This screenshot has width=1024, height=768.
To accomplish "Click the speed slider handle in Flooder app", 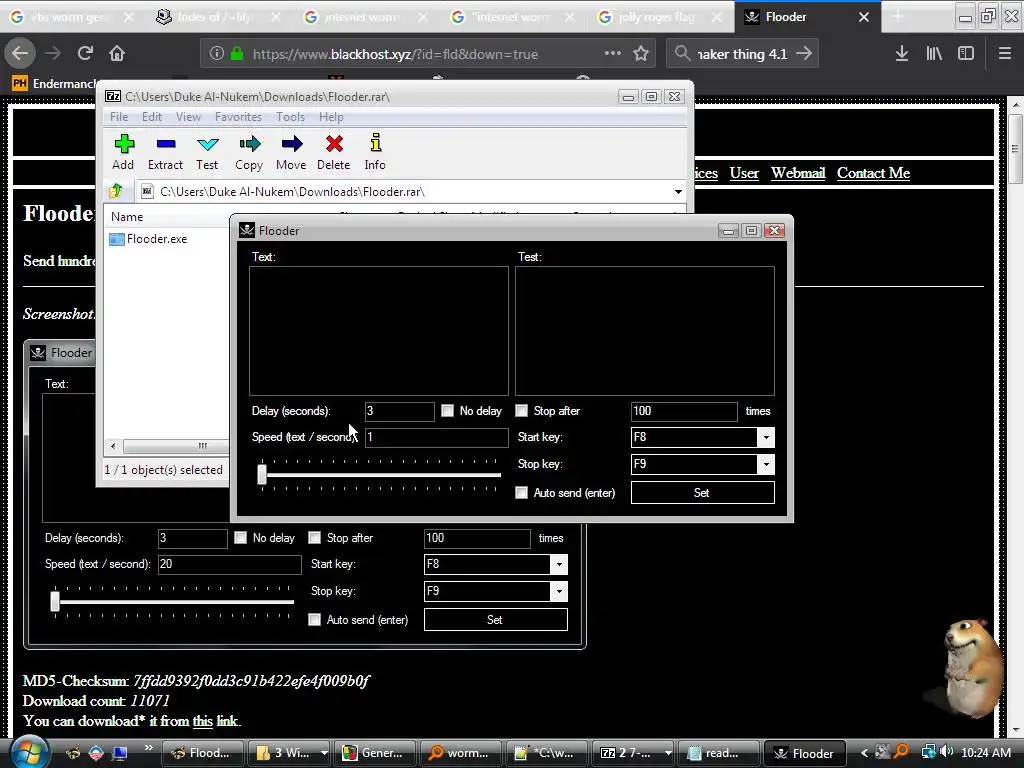I will click(262, 474).
